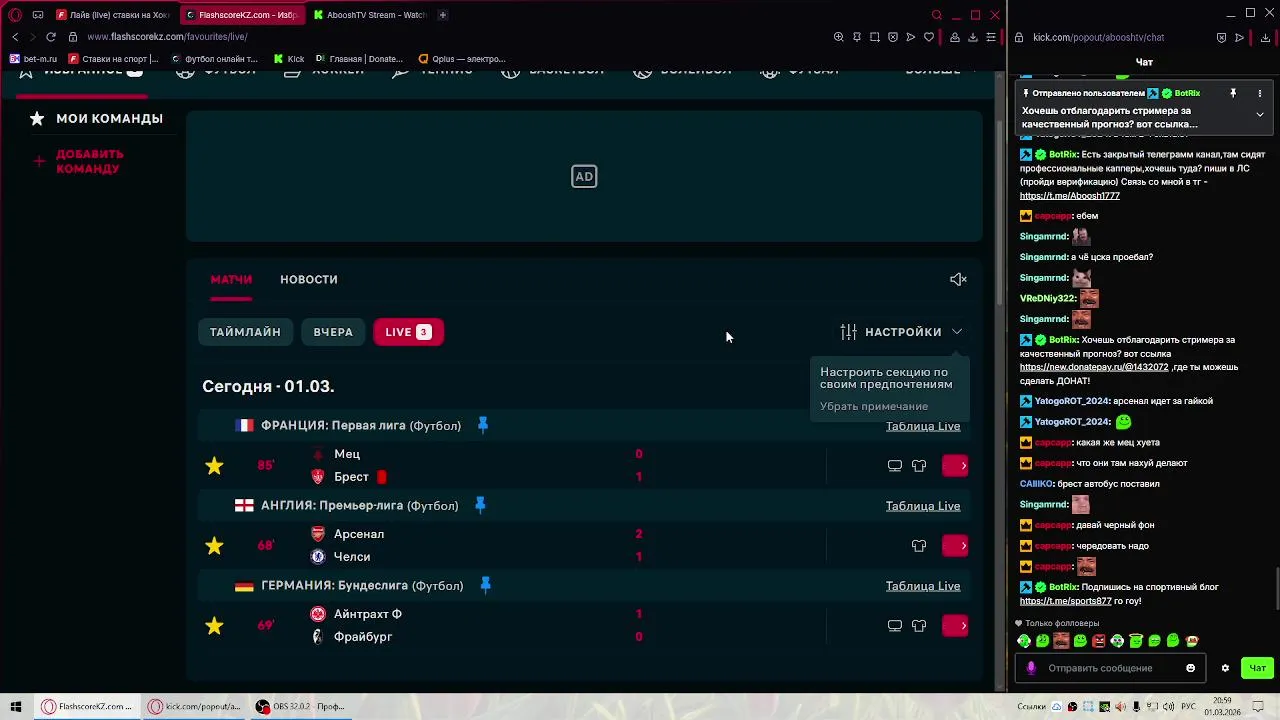Send message with green Чат button

coord(1257,668)
